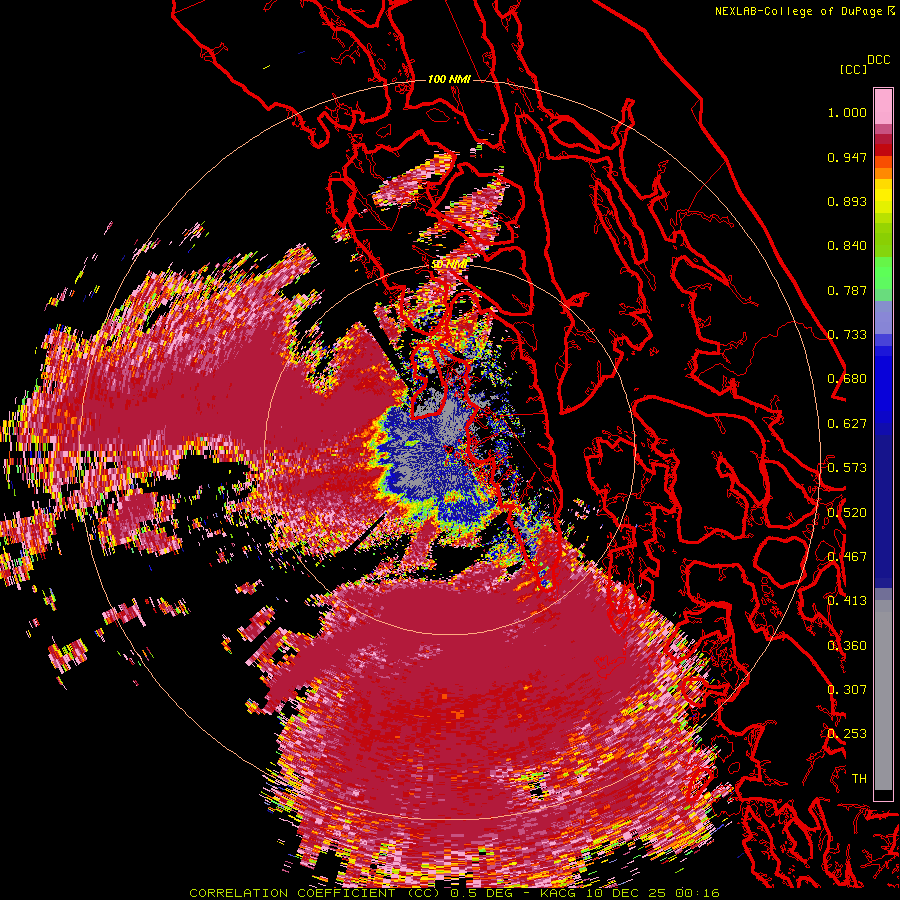Click the TH threshold label on legend
900x900 pixels.
coord(859,779)
